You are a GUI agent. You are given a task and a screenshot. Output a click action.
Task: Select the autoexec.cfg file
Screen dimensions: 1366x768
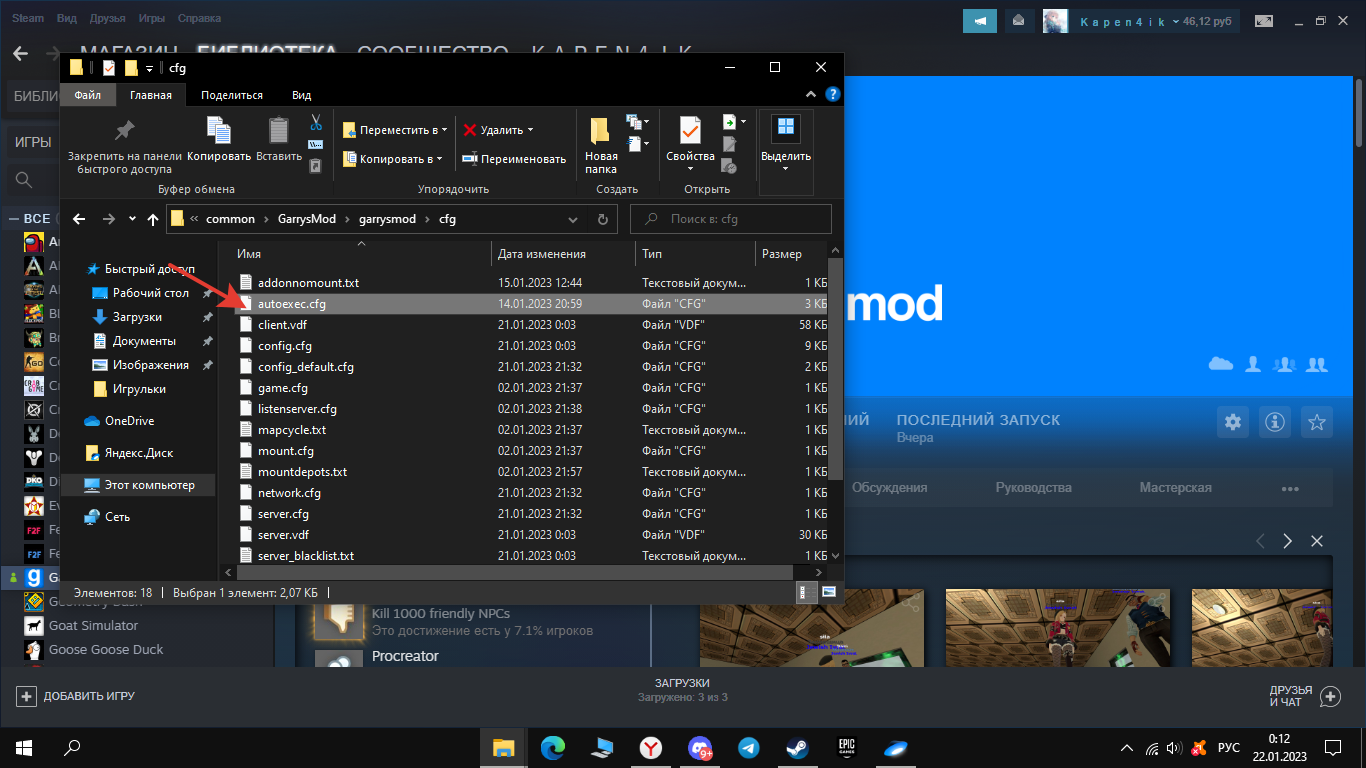(532, 304)
